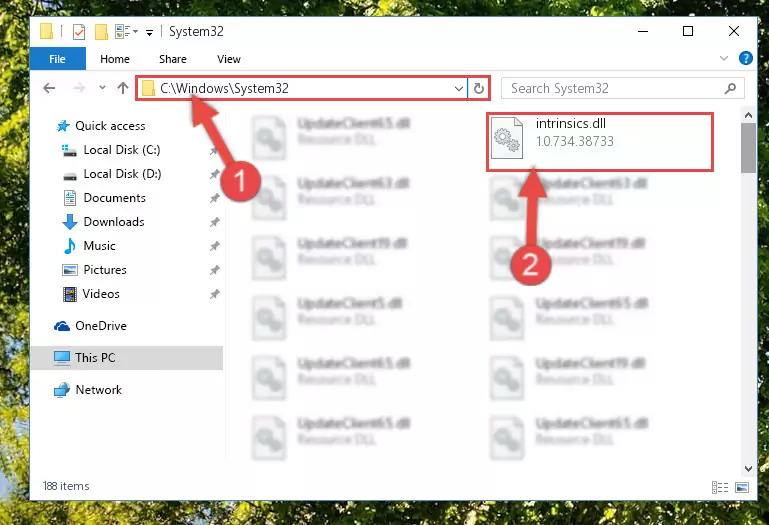Click the 188 items status text
The height and width of the screenshot is (525, 769).
66,486
